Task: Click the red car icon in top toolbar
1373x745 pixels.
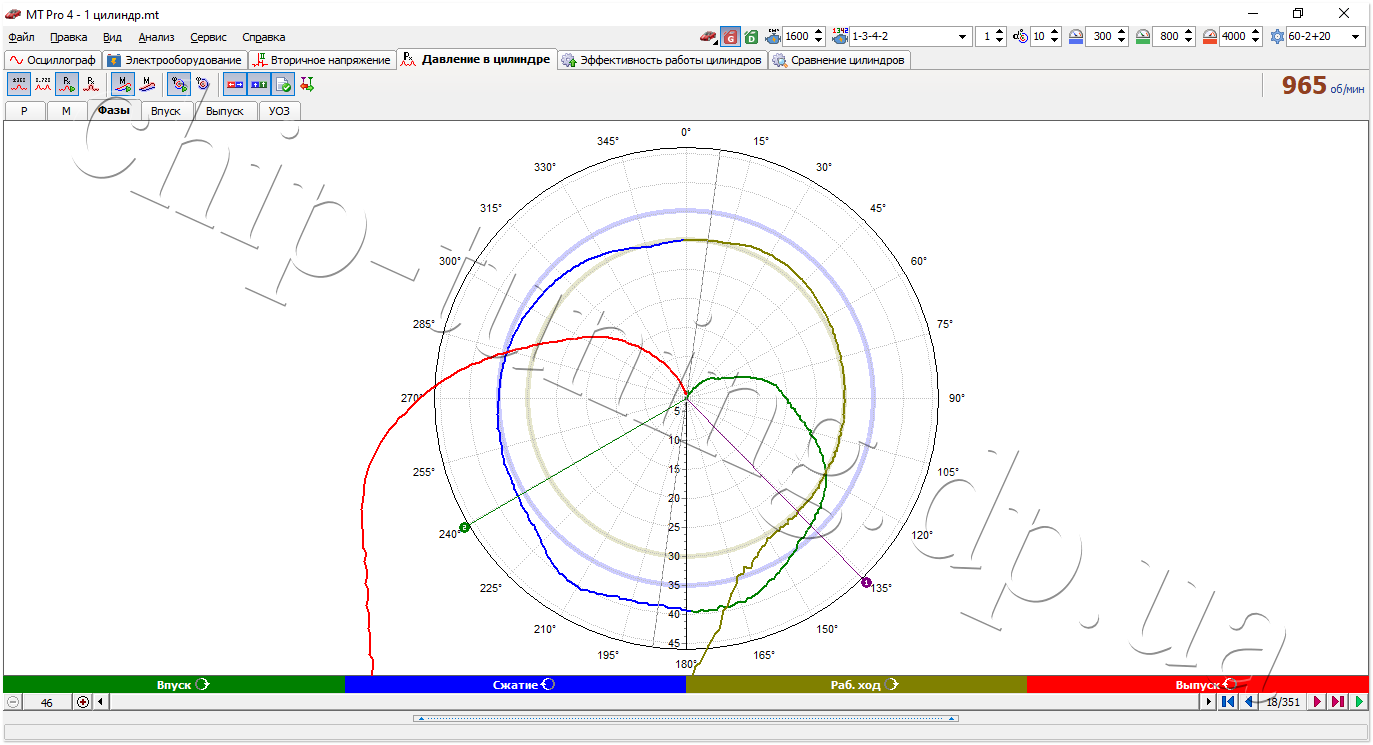Action: pyautogui.click(x=708, y=36)
